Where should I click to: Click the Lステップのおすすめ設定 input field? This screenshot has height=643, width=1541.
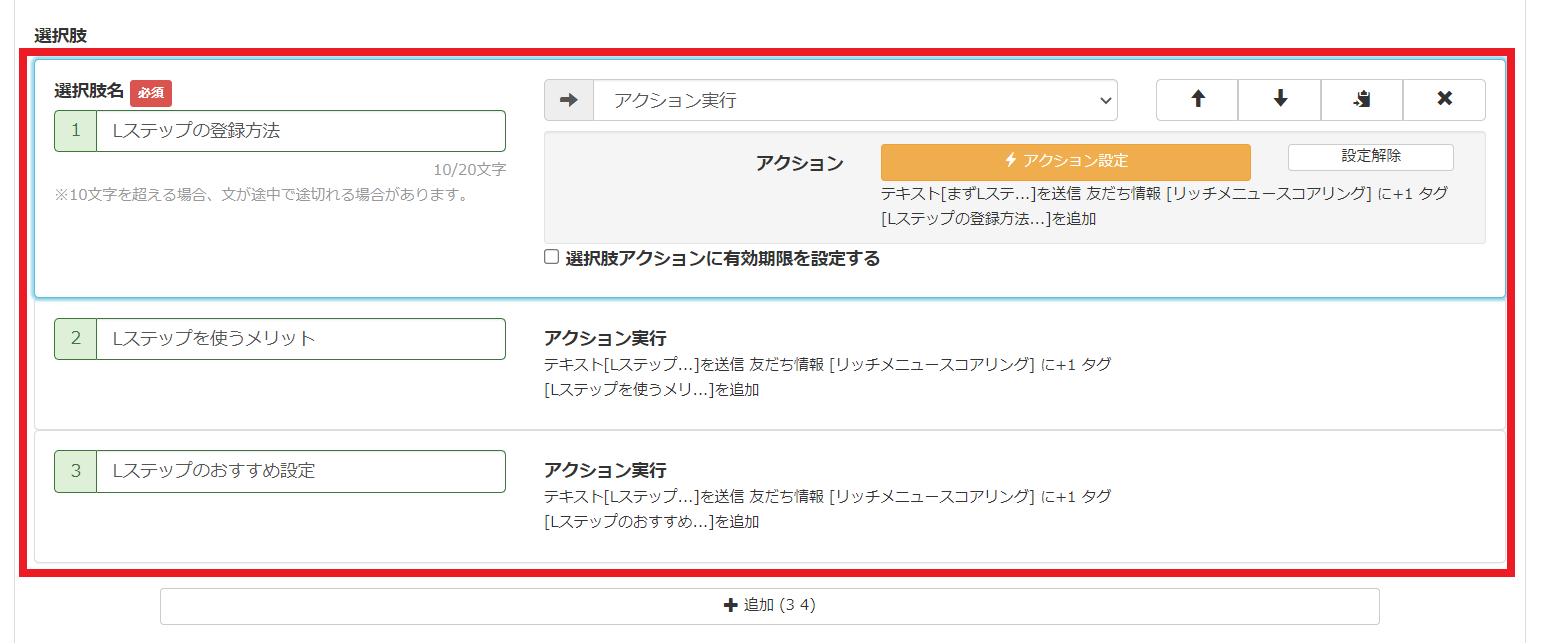click(301, 471)
